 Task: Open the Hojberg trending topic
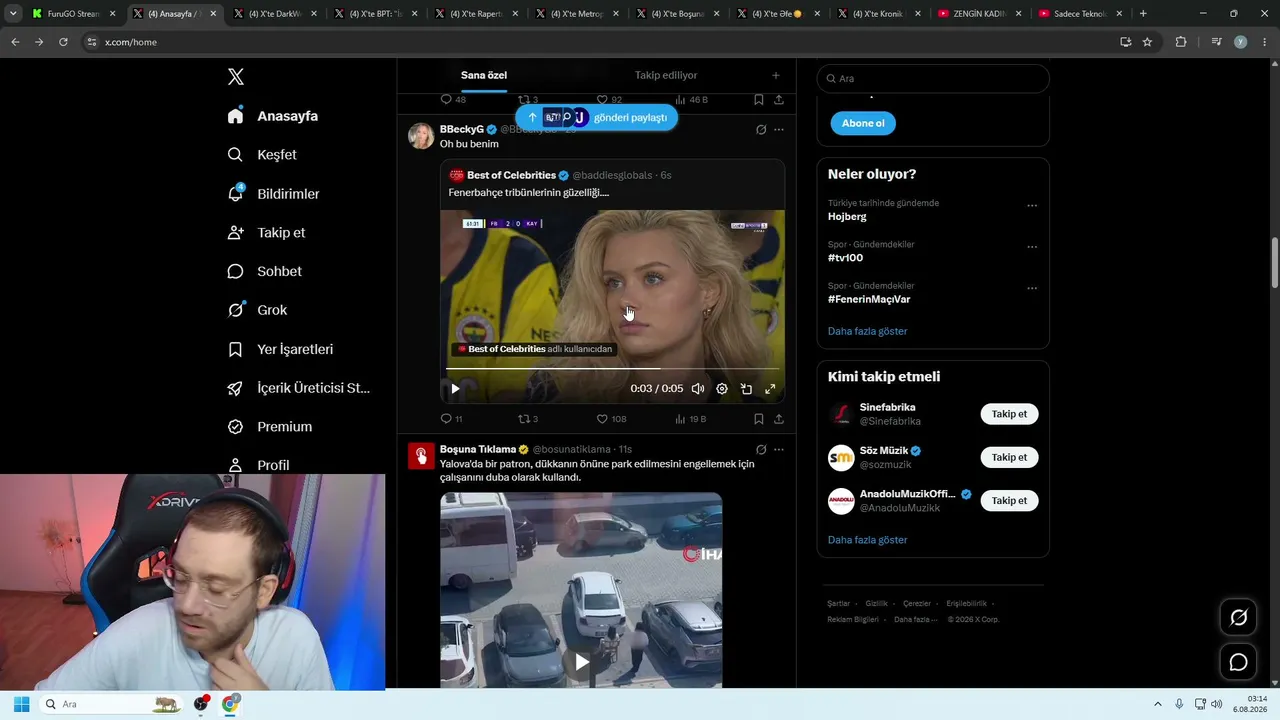tap(847, 216)
